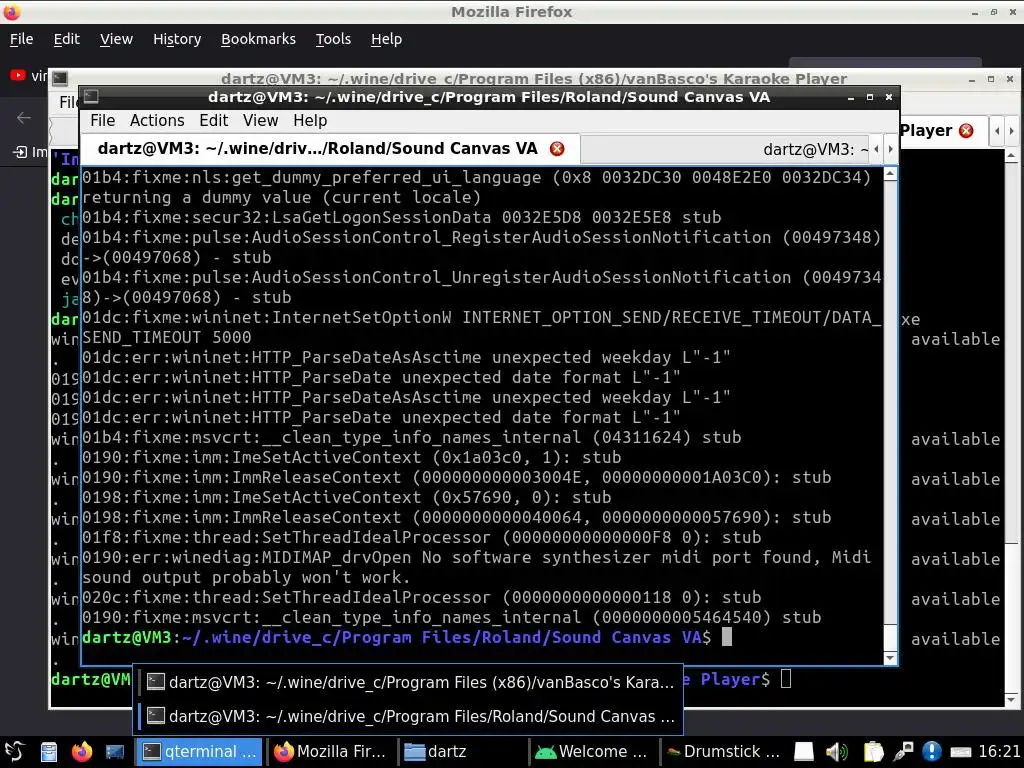This screenshot has width=1024, height=768.
Task: Click the Firefox back arrow button
Action: pyautogui.click(x=24, y=118)
